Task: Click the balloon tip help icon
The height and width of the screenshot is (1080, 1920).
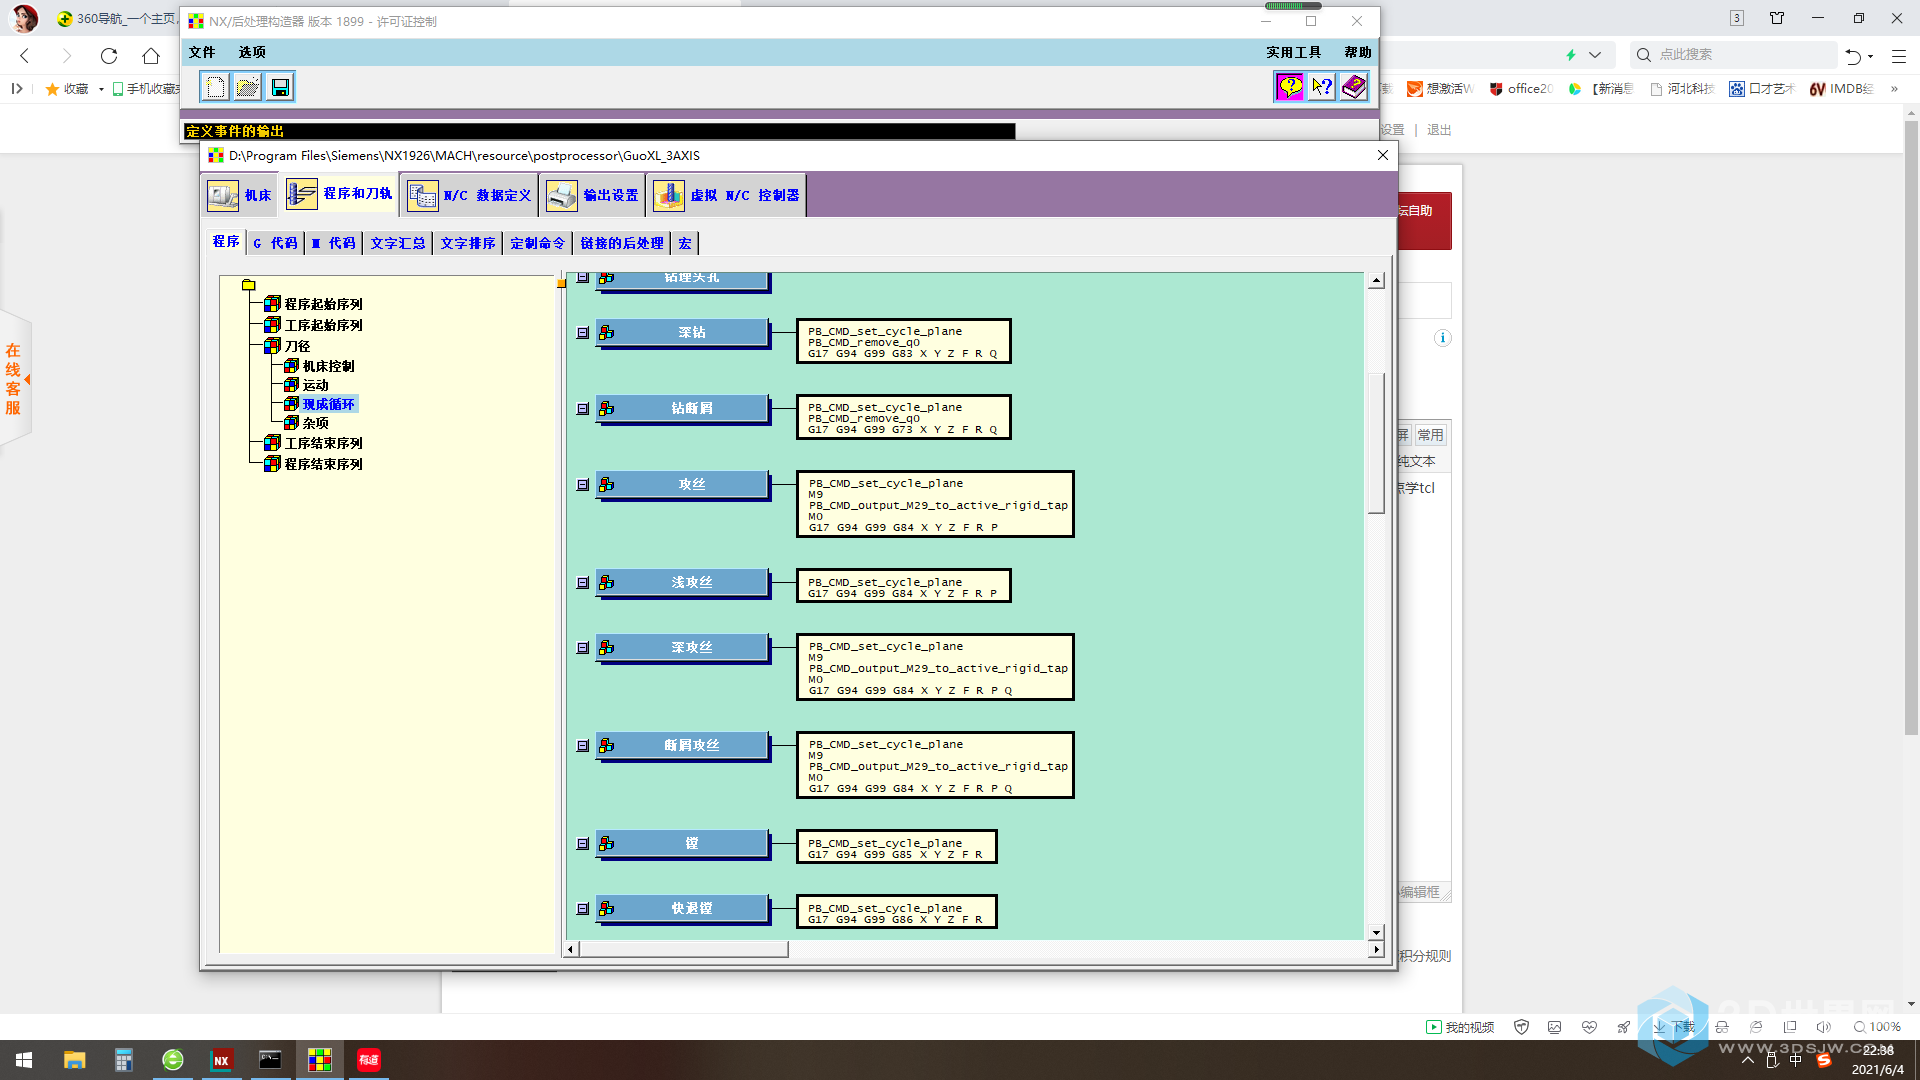Action: click(x=1290, y=87)
